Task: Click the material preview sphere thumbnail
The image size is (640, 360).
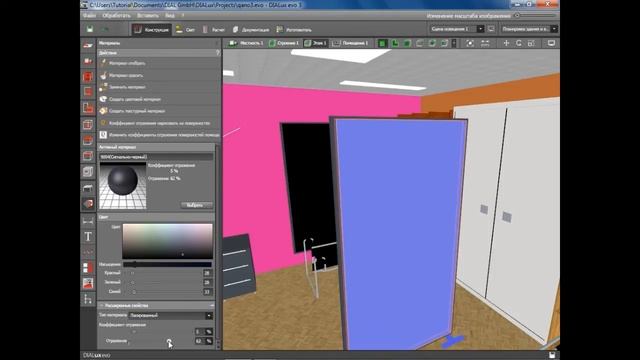Action: (123, 186)
